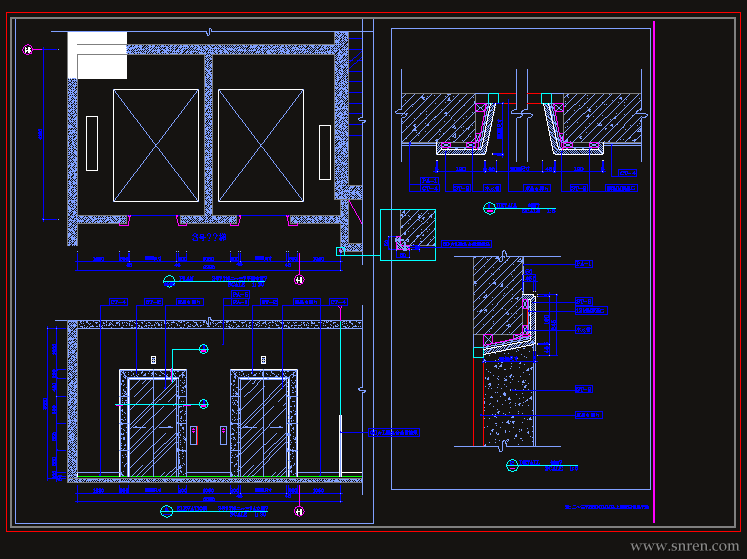This screenshot has width=747, height=559.
Task: Click the upper DETAIL title bubble
Action: (489, 208)
